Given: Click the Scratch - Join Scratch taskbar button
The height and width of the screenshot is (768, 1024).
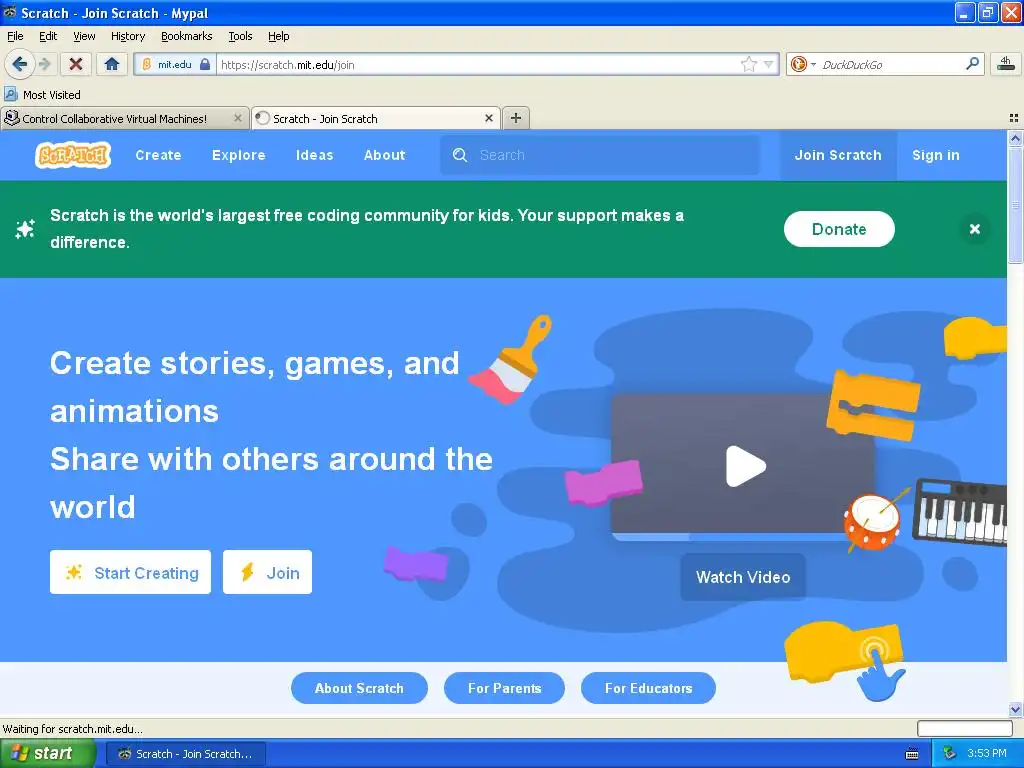Looking at the screenshot, I should pyautogui.click(x=186, y=754).
